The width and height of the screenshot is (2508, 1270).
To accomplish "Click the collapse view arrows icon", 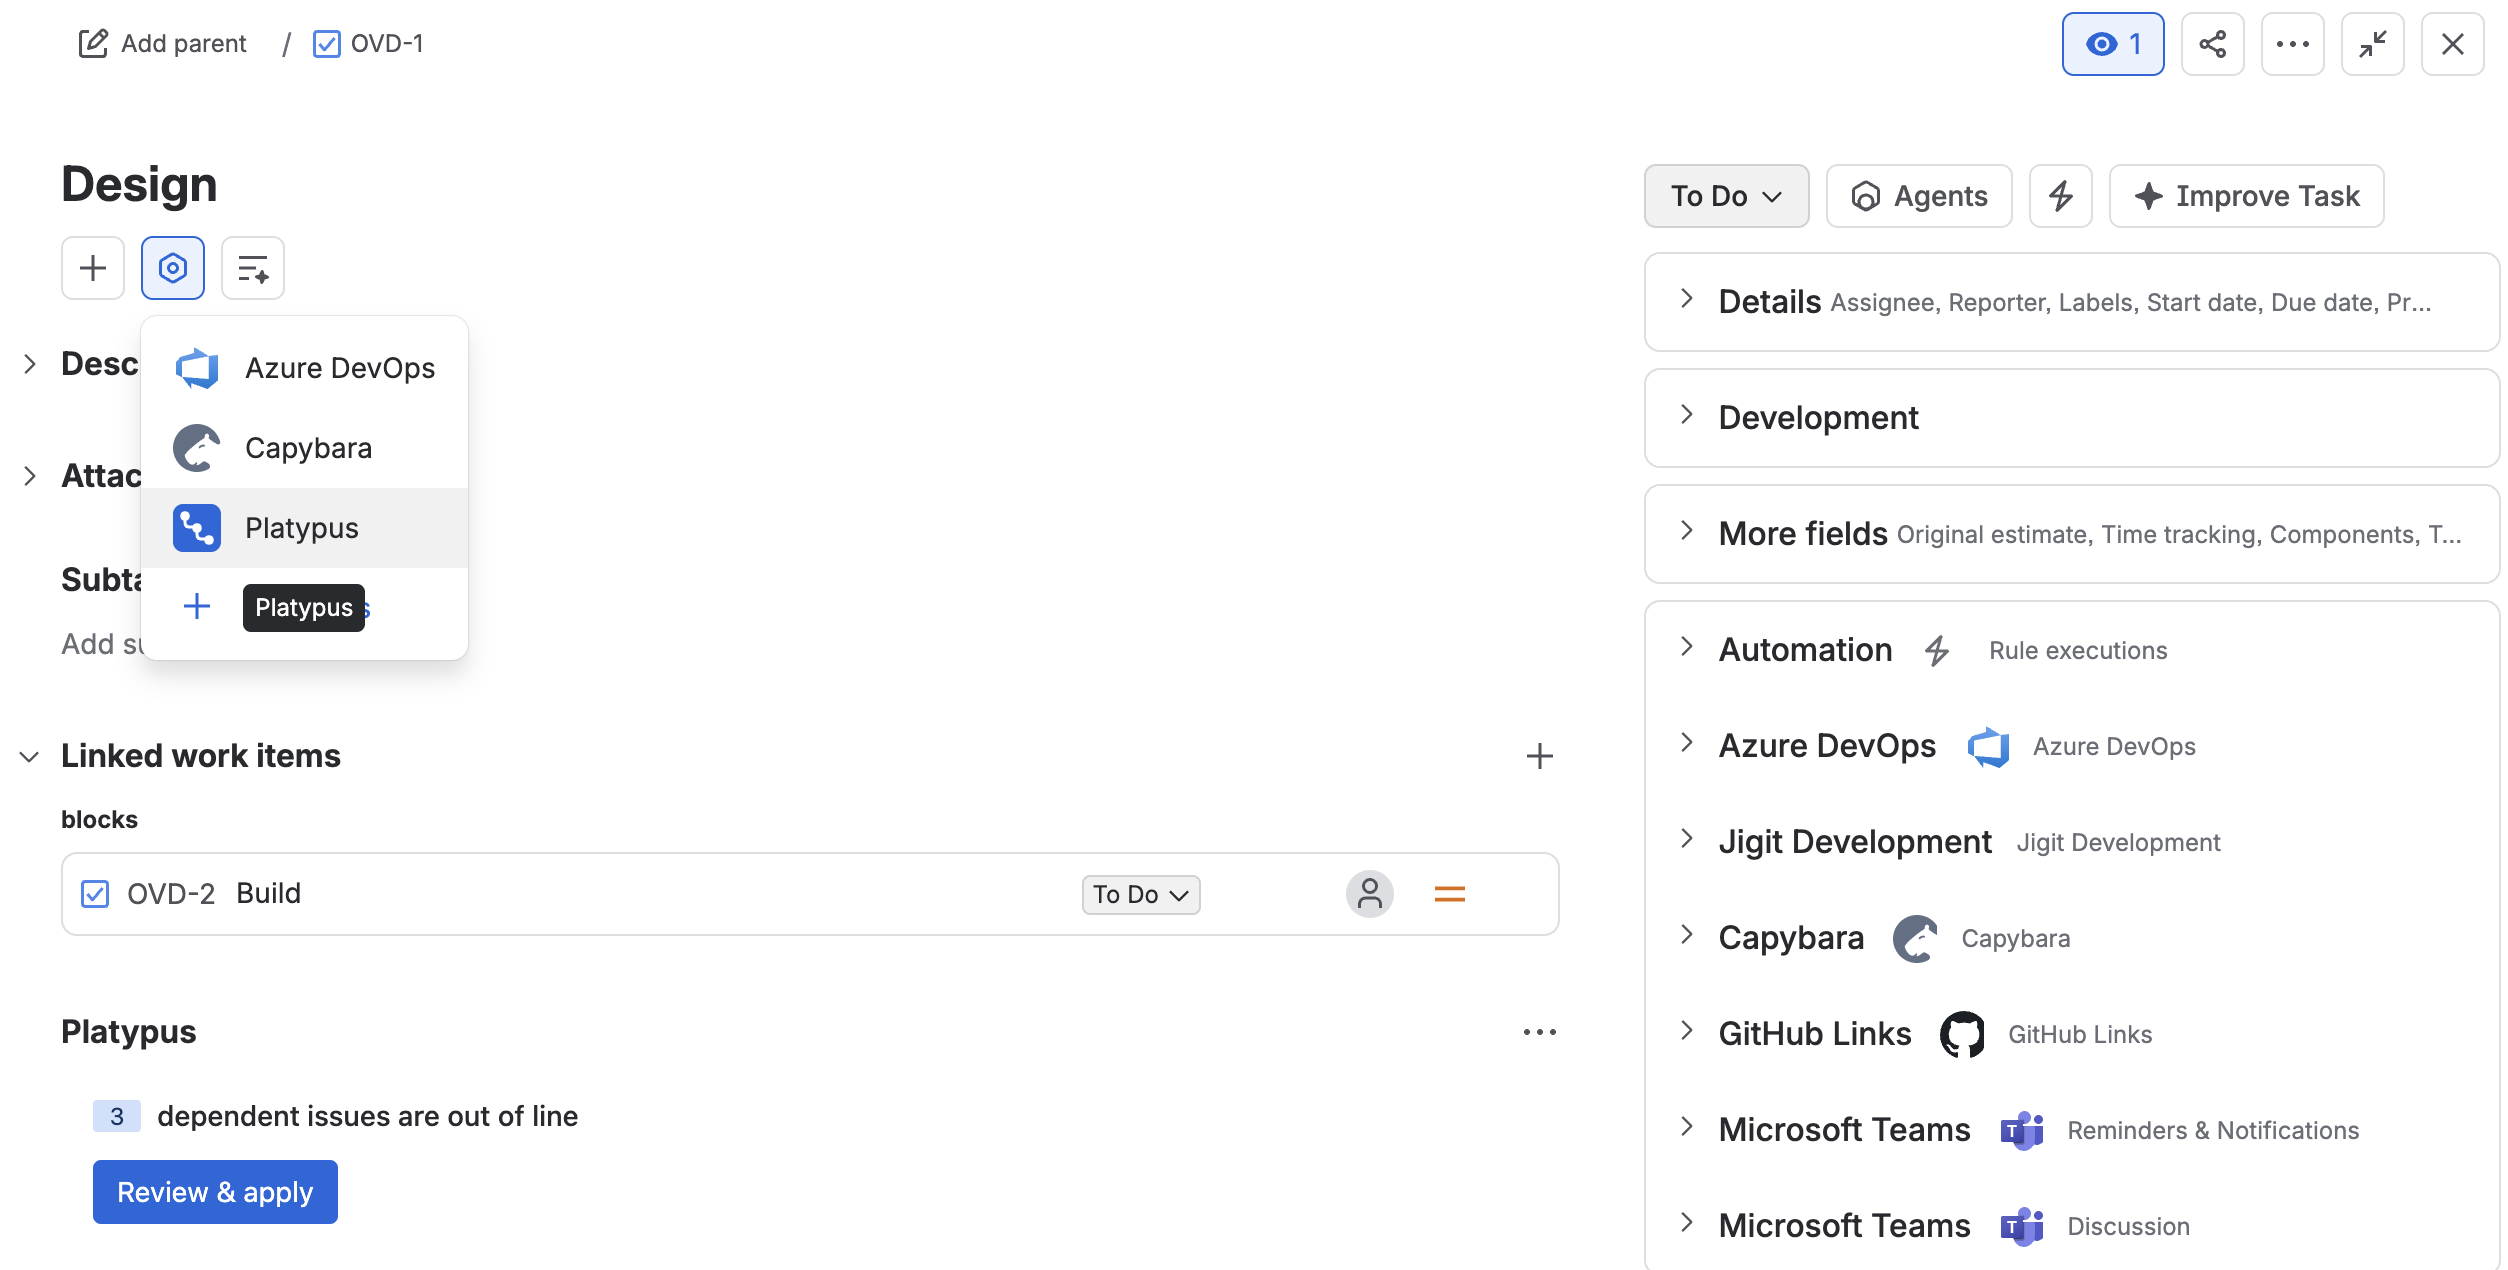I will (2372, 44).
